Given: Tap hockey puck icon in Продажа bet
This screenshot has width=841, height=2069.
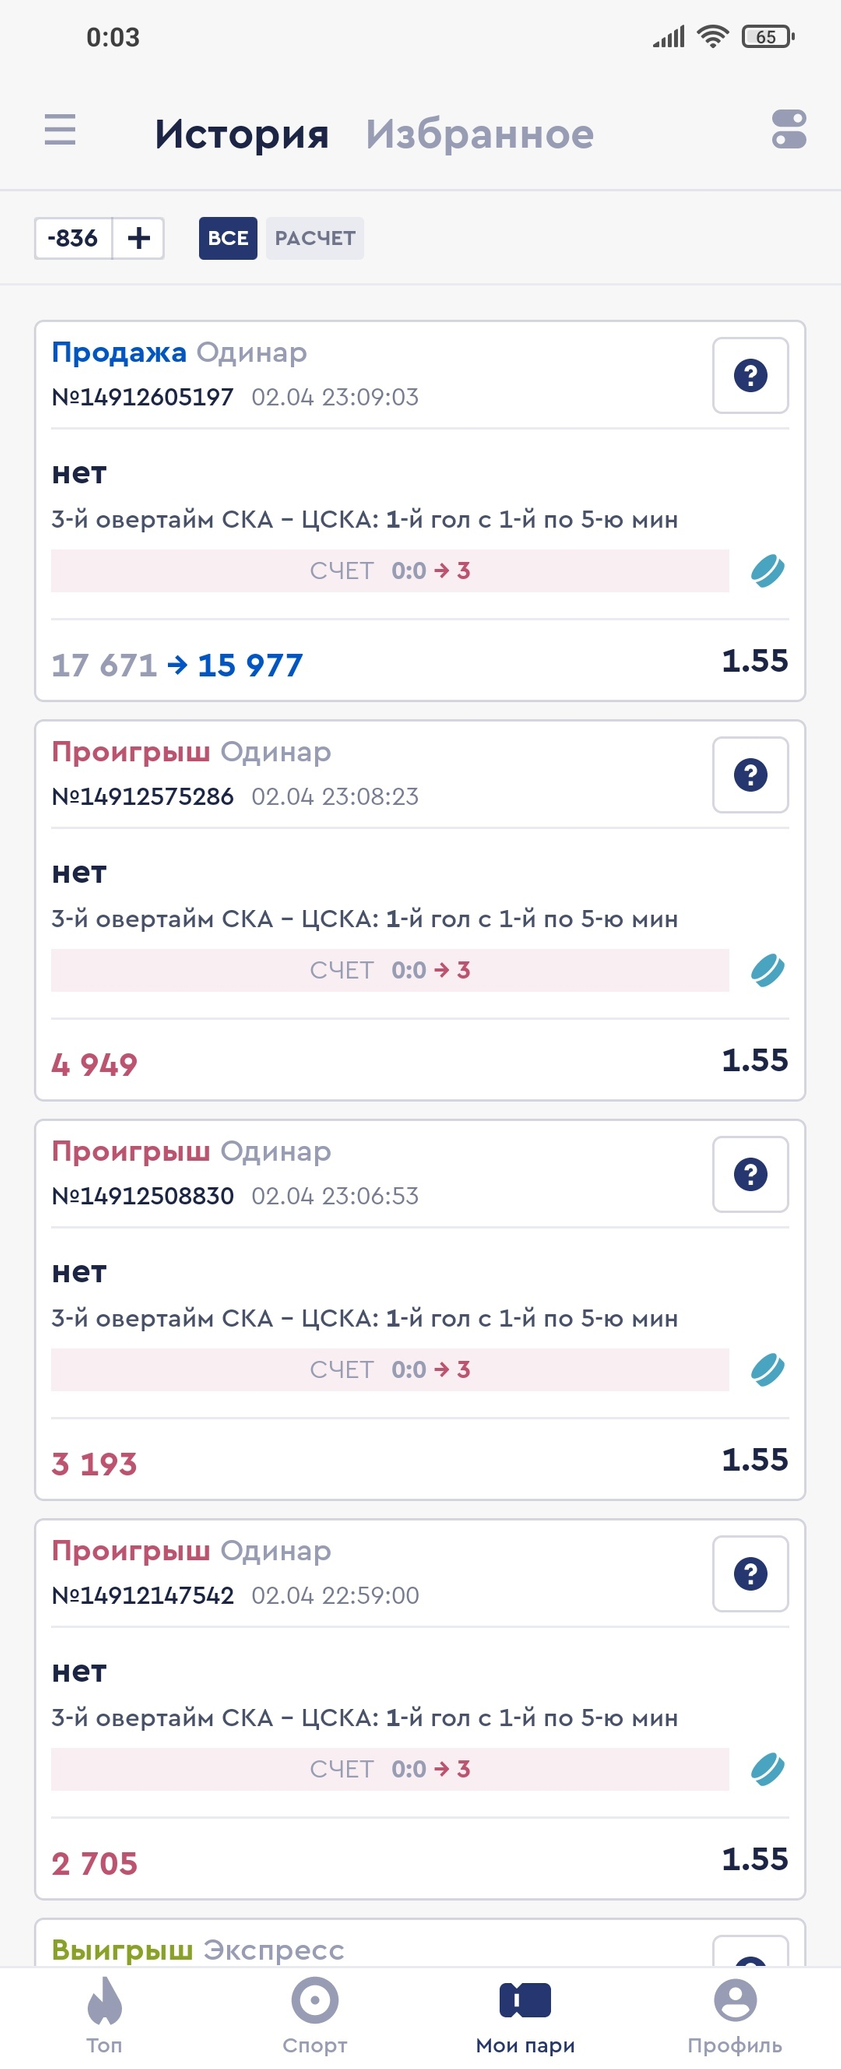Looking at the screenshot, I should point(768,571).
